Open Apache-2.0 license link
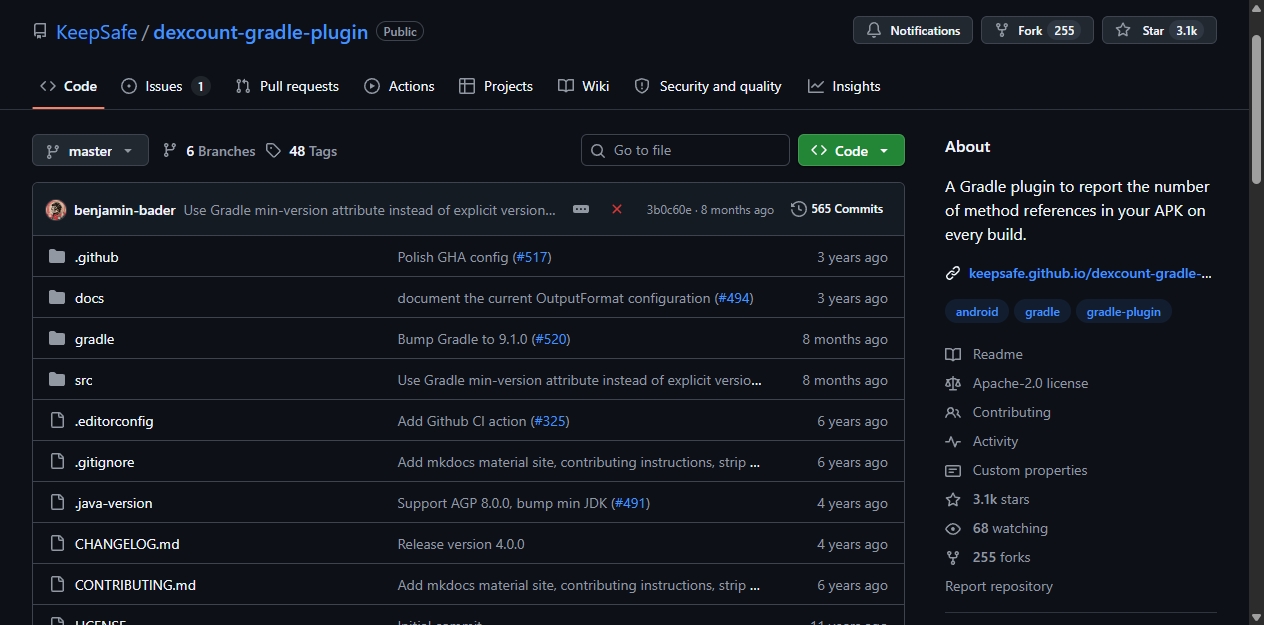 1017,383
